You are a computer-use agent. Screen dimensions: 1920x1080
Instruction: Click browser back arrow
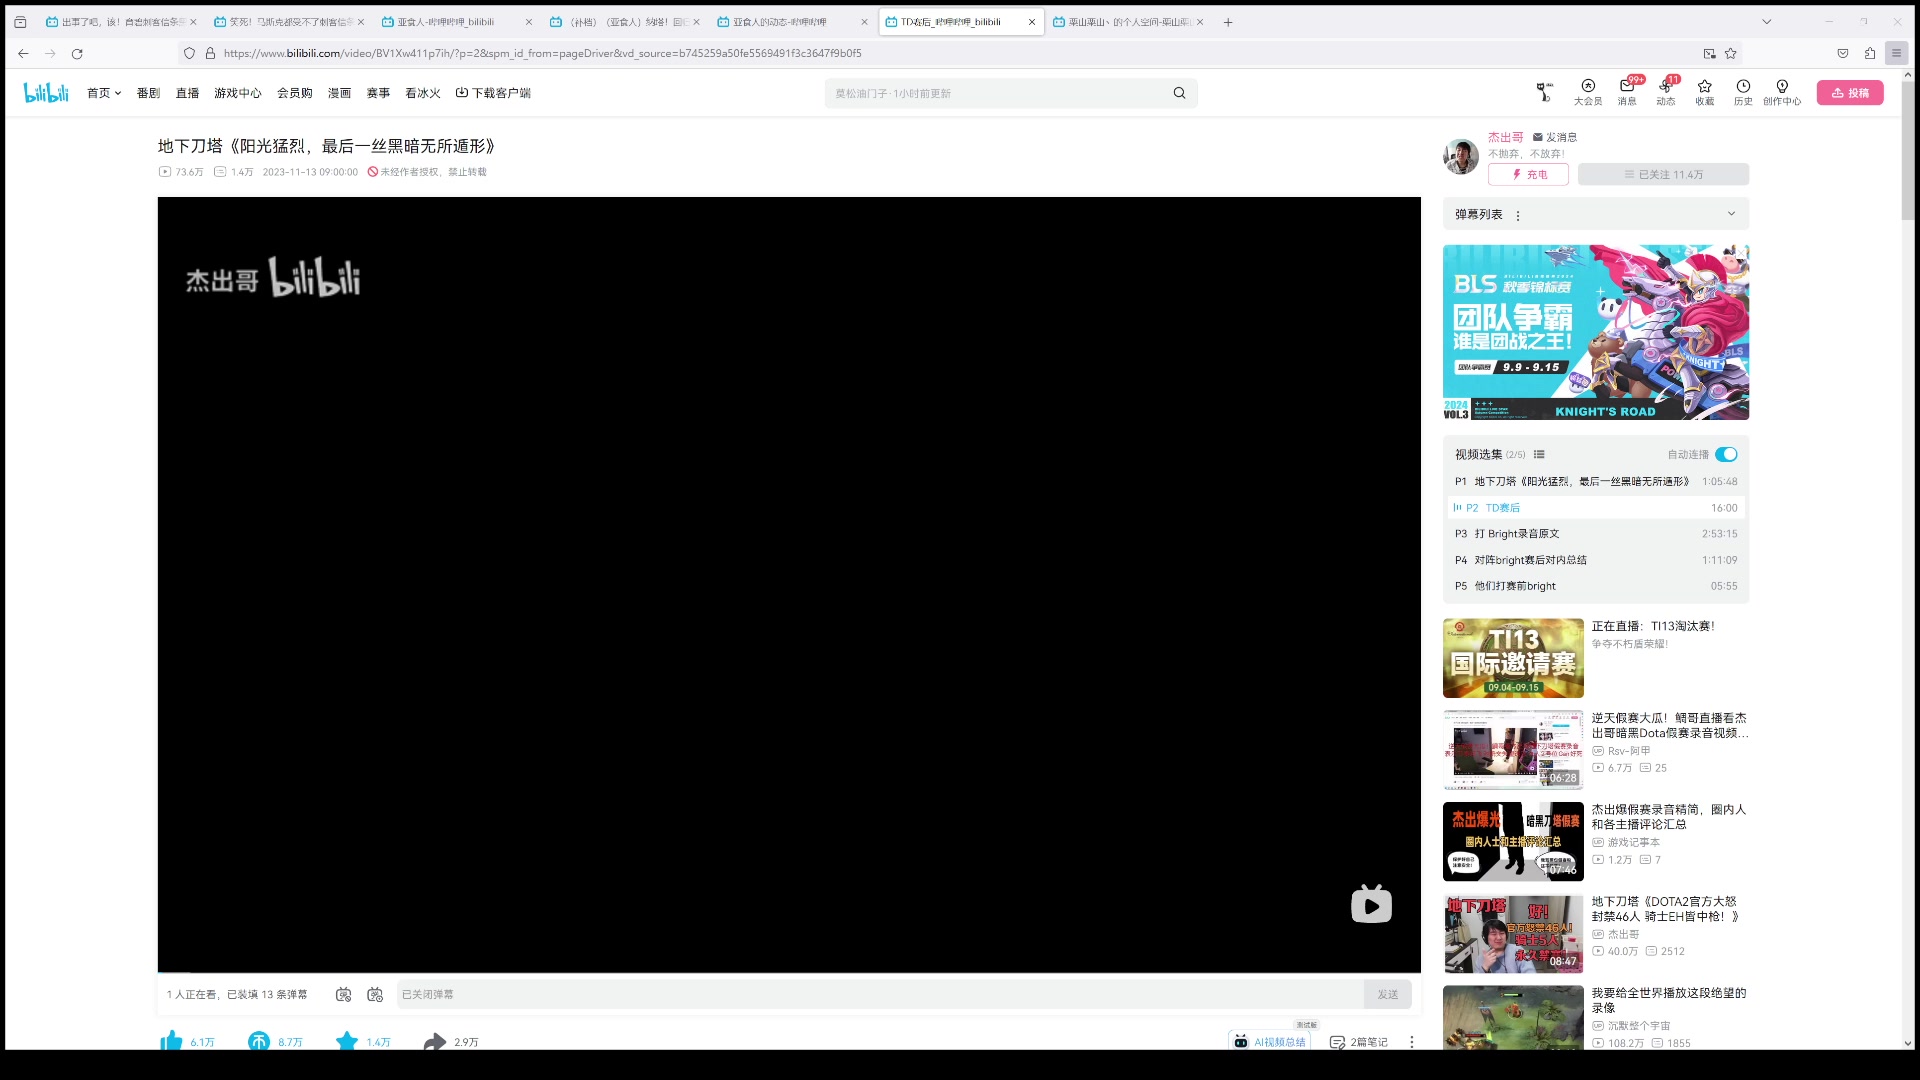pos(23,53)
